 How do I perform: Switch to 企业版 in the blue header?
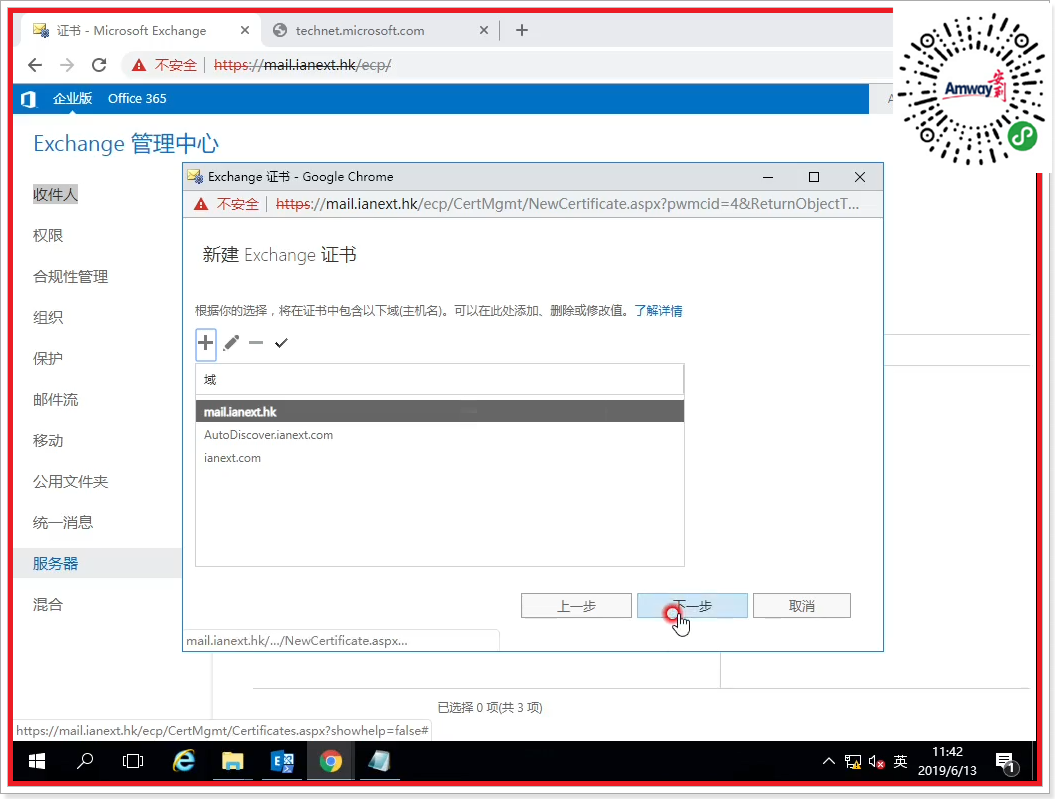point(73,98)
